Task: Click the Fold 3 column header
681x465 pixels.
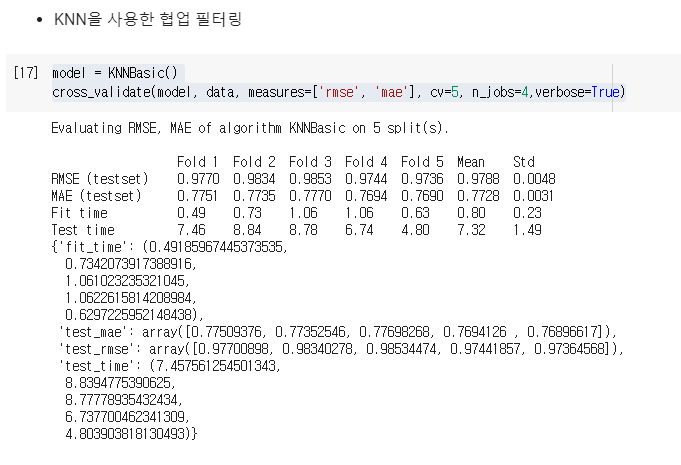Action: (310, 162)
